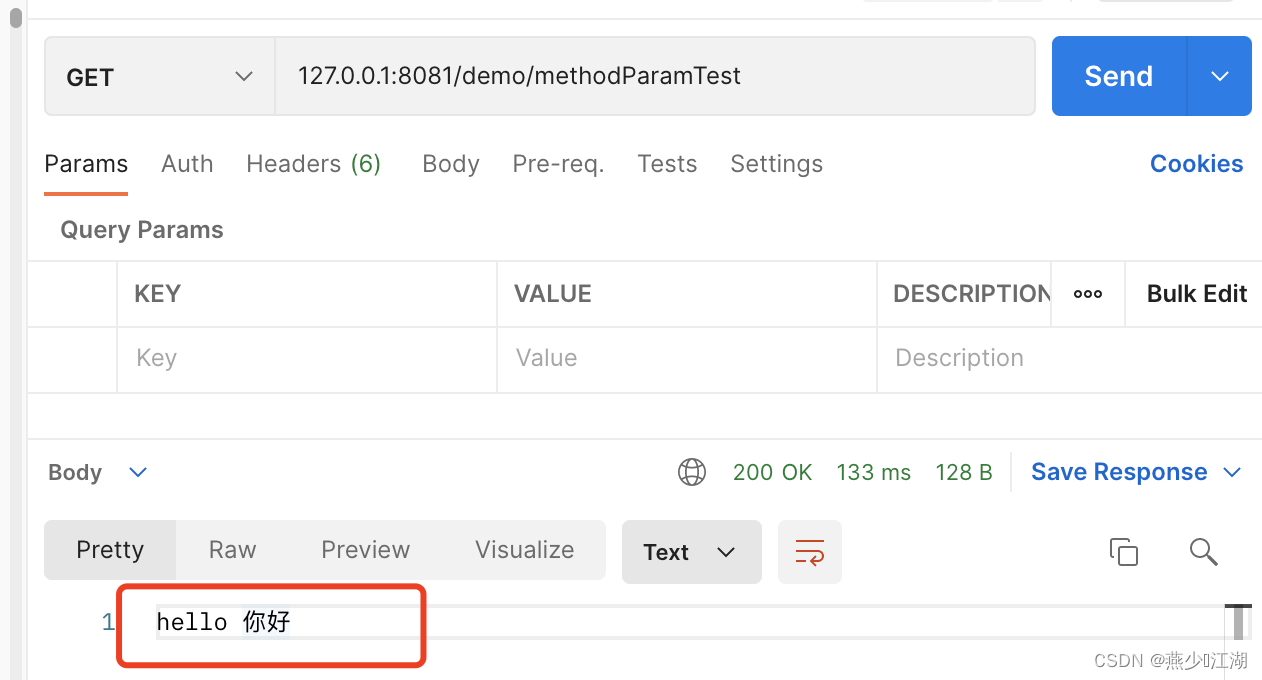Toggle line wrapping in the response viewer
Image resolution: width=1262 pixels, height=680 pixels.
pyautogui.click(x=810, y=551)
